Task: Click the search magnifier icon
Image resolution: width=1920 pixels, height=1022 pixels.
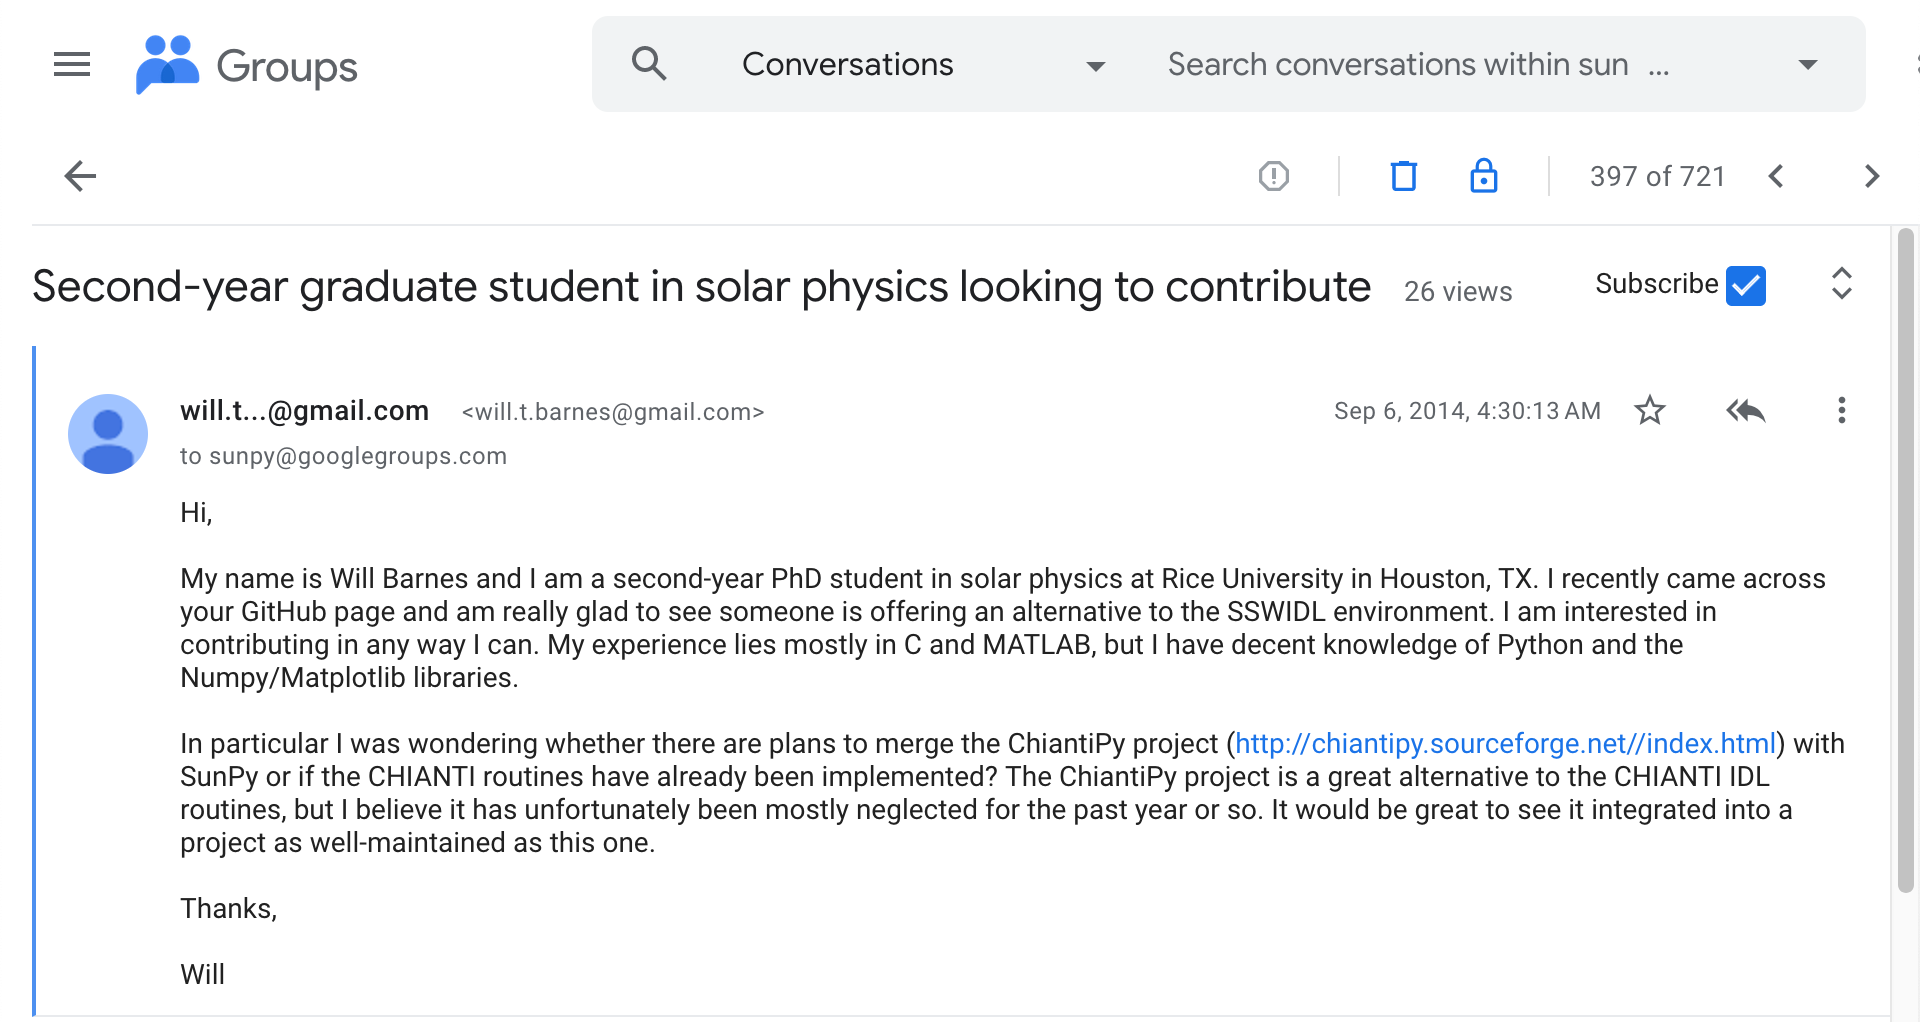Action: tap(649, 64)
